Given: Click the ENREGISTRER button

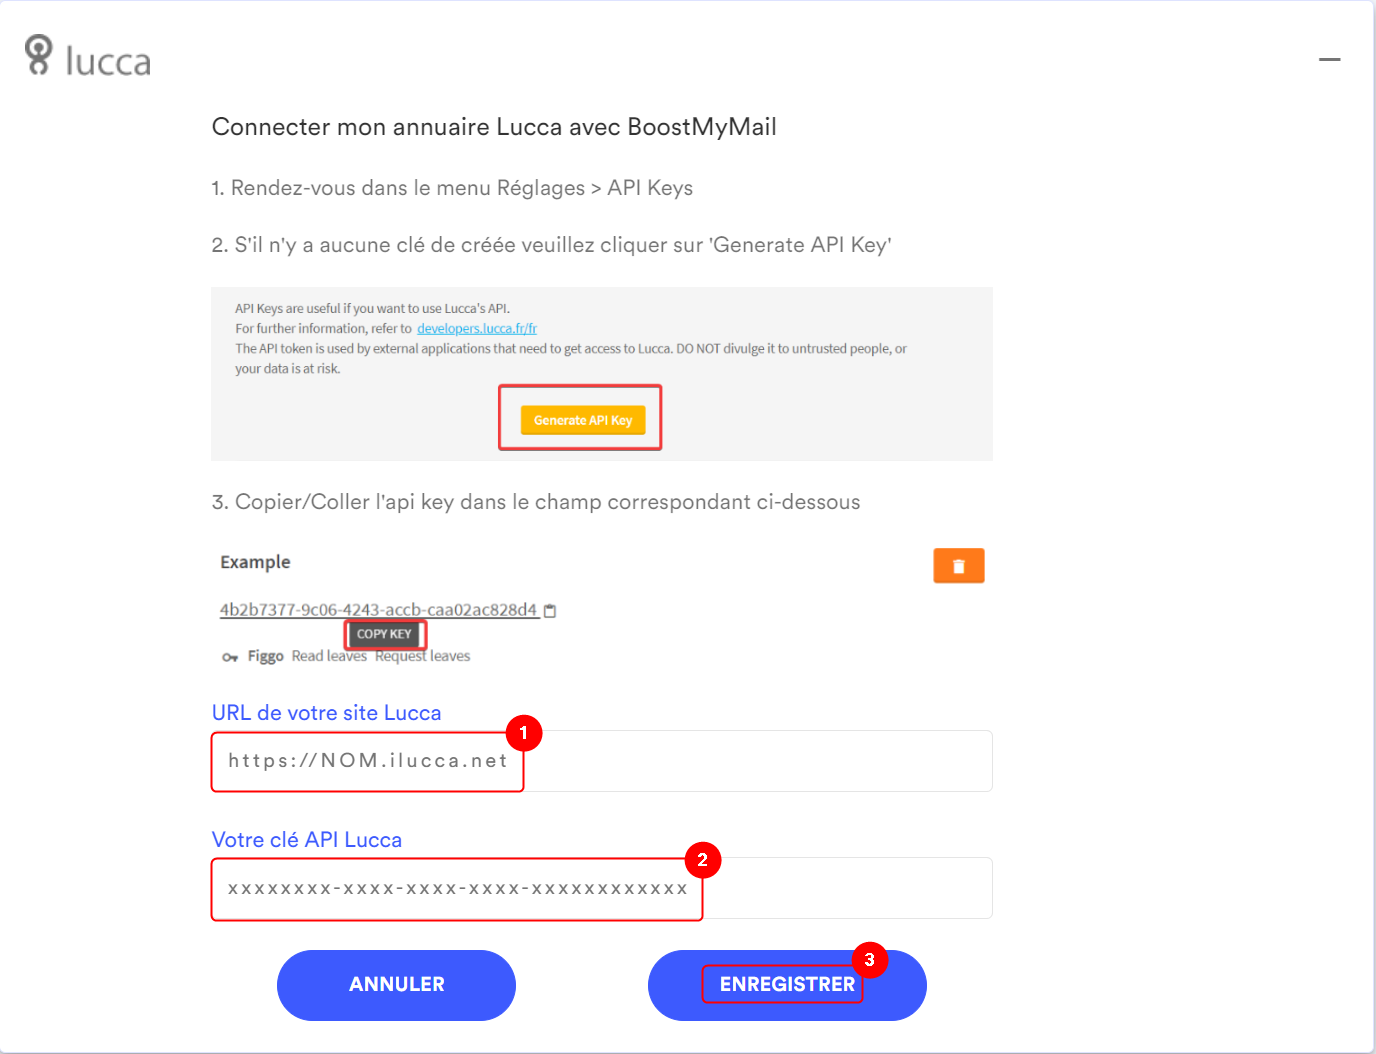Looking at the screenshot, I should pyautogui.click(x=787, y=985).
